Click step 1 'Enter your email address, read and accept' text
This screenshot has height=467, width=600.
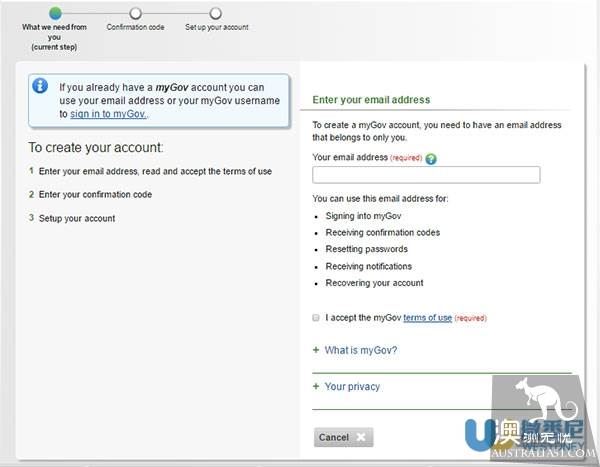[155, 171]
